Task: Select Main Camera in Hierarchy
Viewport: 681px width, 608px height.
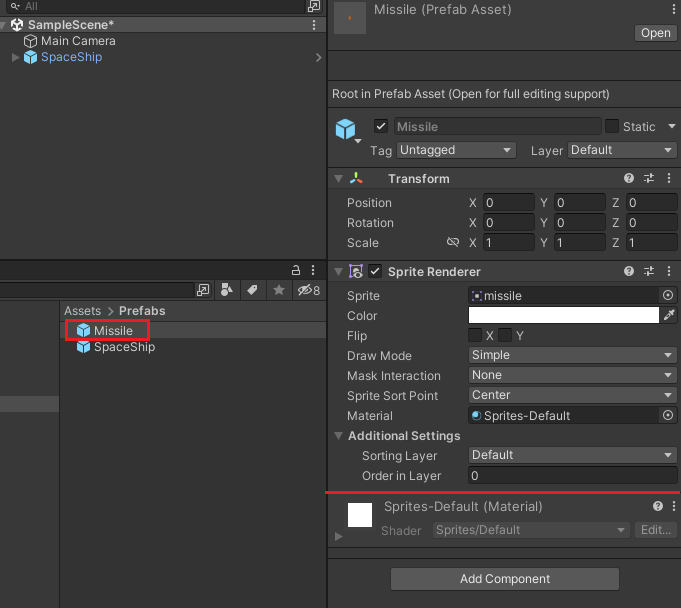Action: click(x=79, y=41)
